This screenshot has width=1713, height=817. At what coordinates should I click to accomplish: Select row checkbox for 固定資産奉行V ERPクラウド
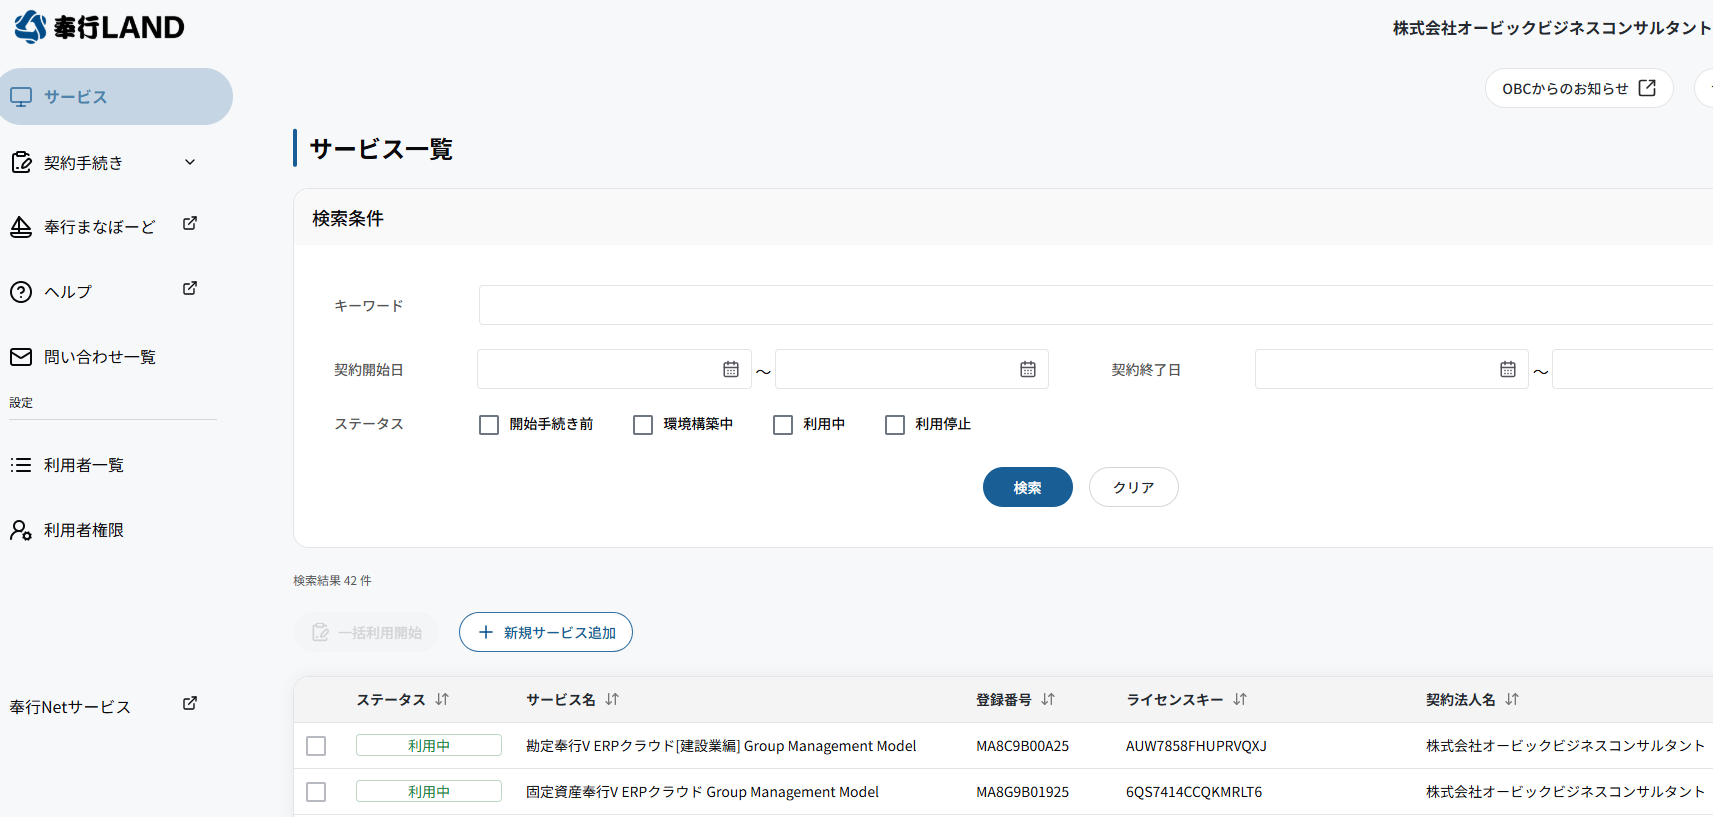click(x=316, y=792)
